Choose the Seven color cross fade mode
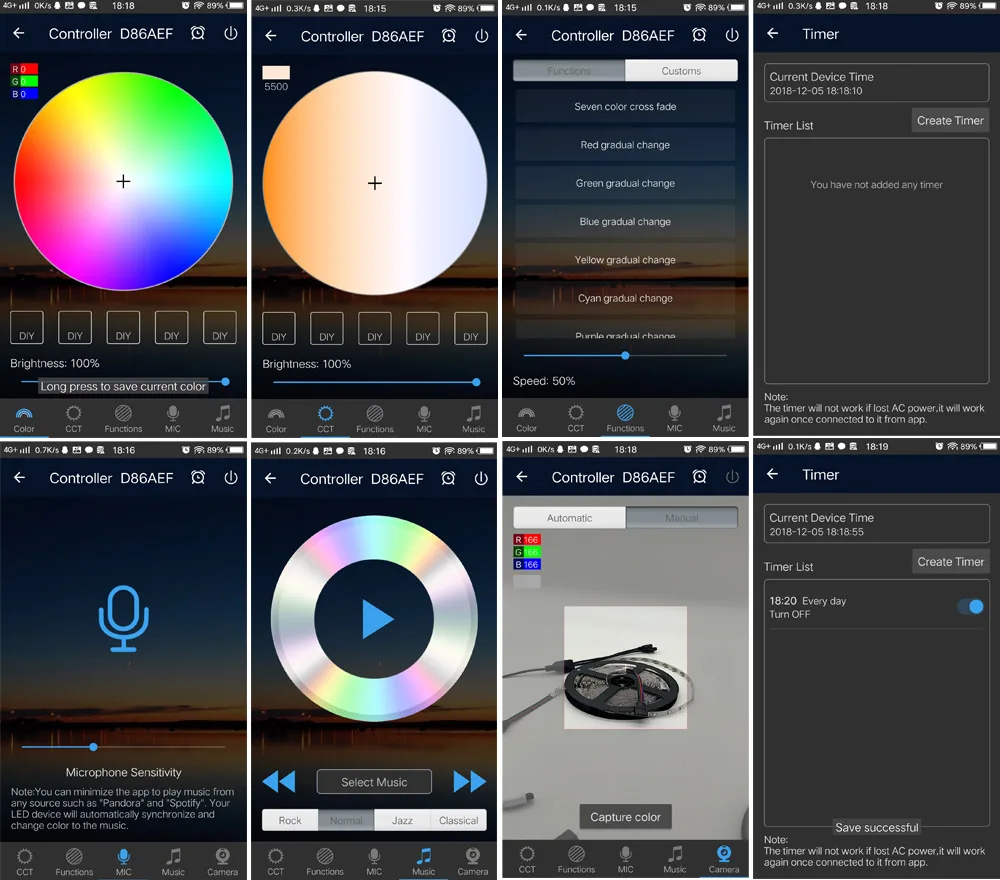1000x880 pixels. point(625,106)
